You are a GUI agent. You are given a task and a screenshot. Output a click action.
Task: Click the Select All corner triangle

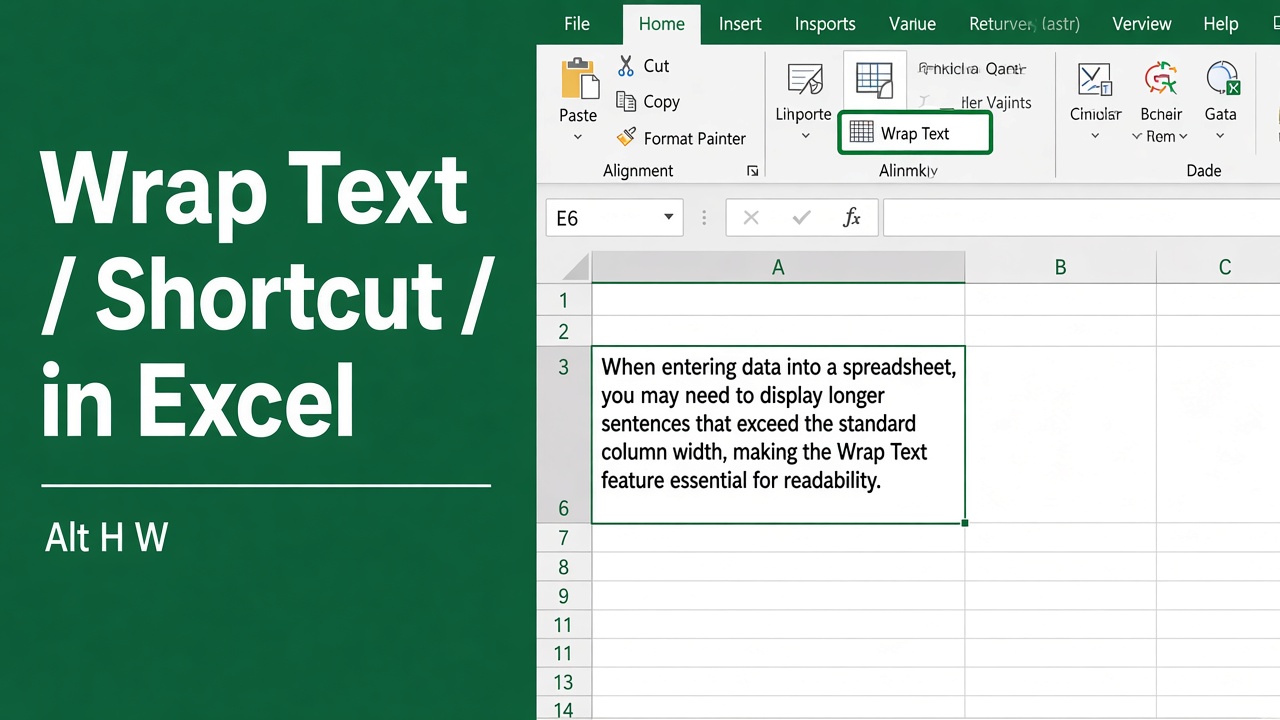coord(574,267)
